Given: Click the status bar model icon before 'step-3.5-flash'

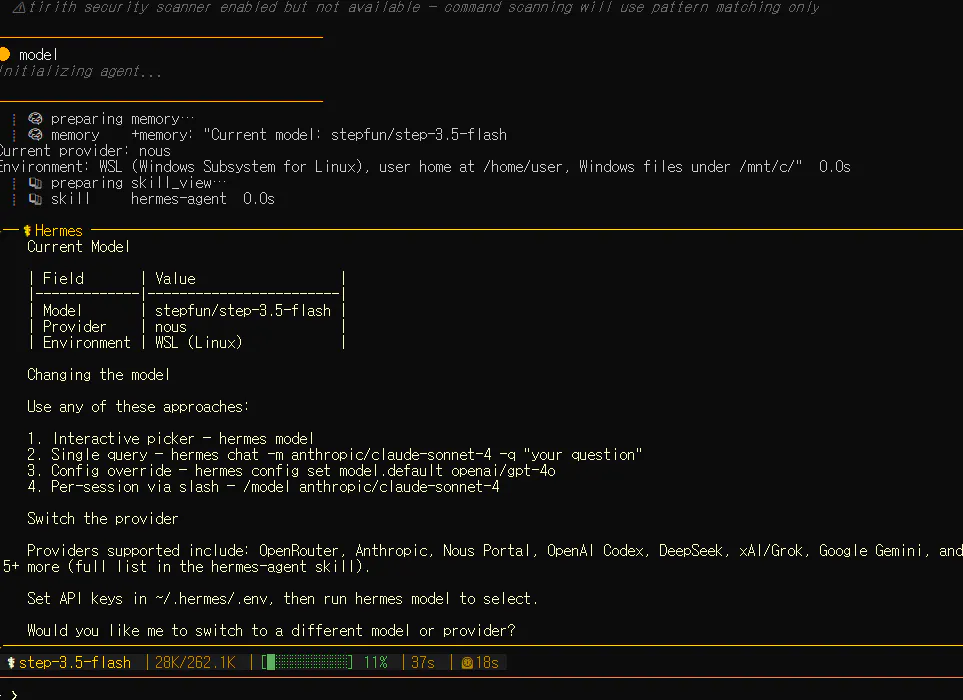Looking at the screenshot, I should click(10, 663).
